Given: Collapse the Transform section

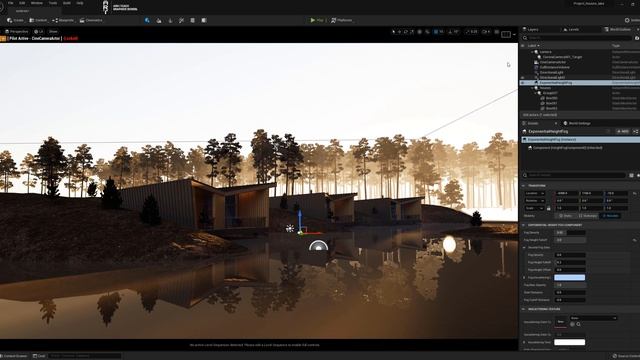Looking at the screenshot, I should point(524,186).
